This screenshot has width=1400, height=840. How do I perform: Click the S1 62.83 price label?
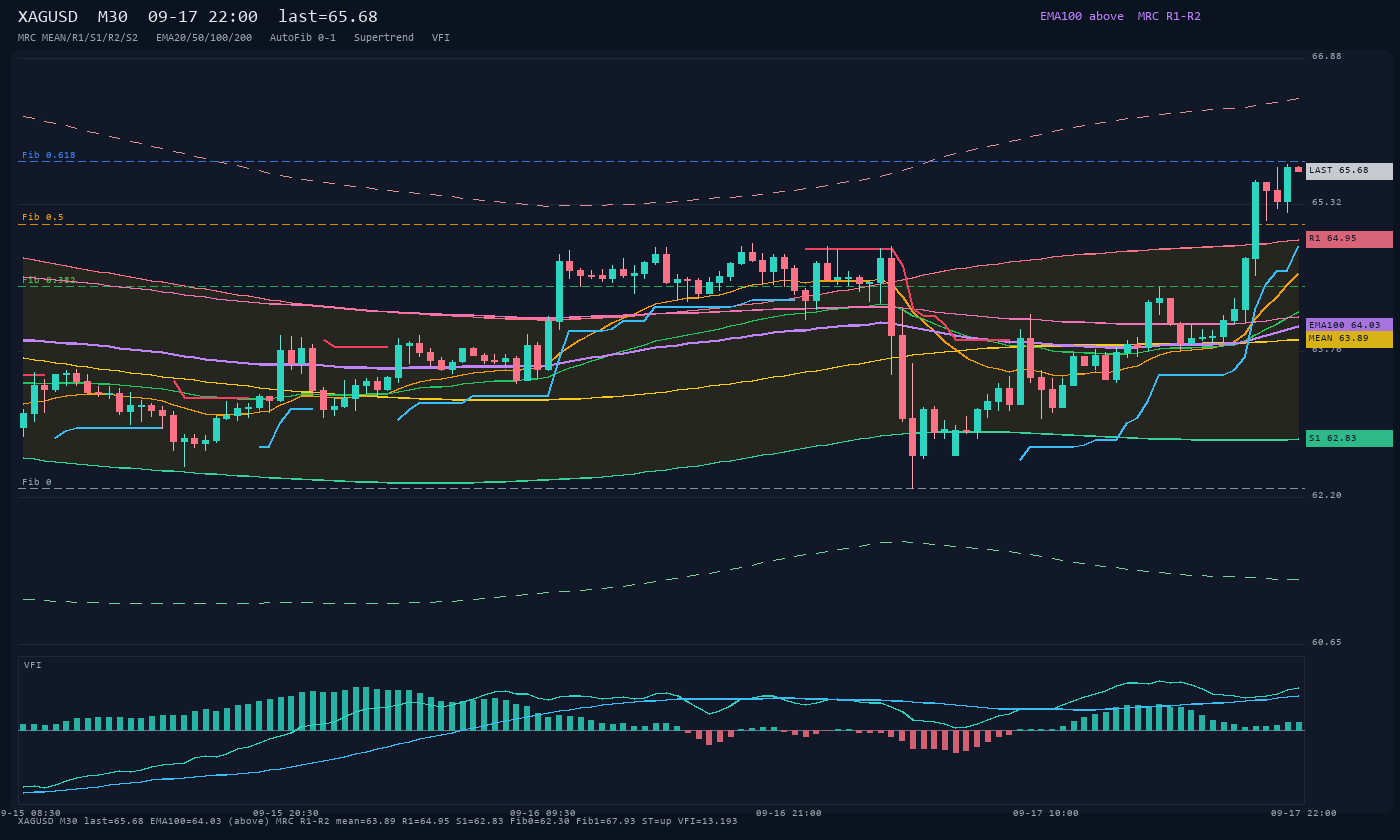[1349, 438]
